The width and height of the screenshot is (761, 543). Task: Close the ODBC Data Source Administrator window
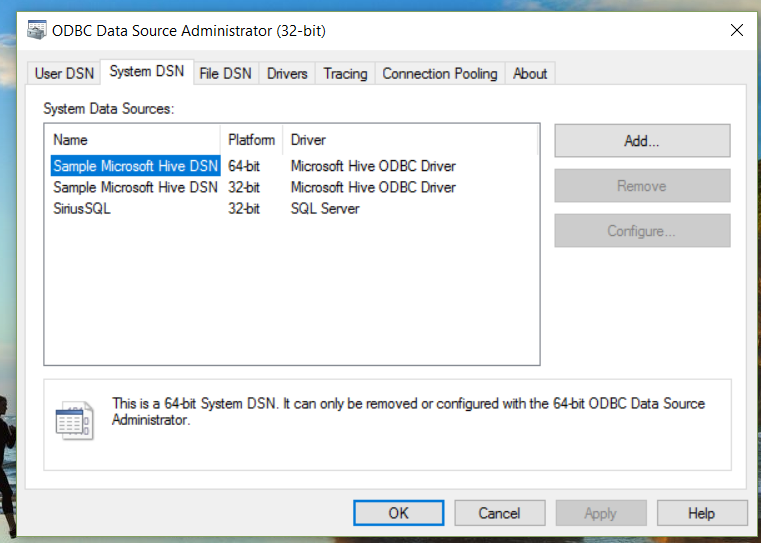(737, 30)
